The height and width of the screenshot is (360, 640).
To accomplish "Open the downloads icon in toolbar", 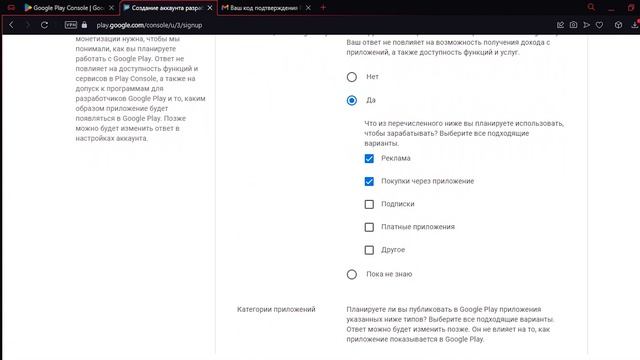I will tap(635, 25).
